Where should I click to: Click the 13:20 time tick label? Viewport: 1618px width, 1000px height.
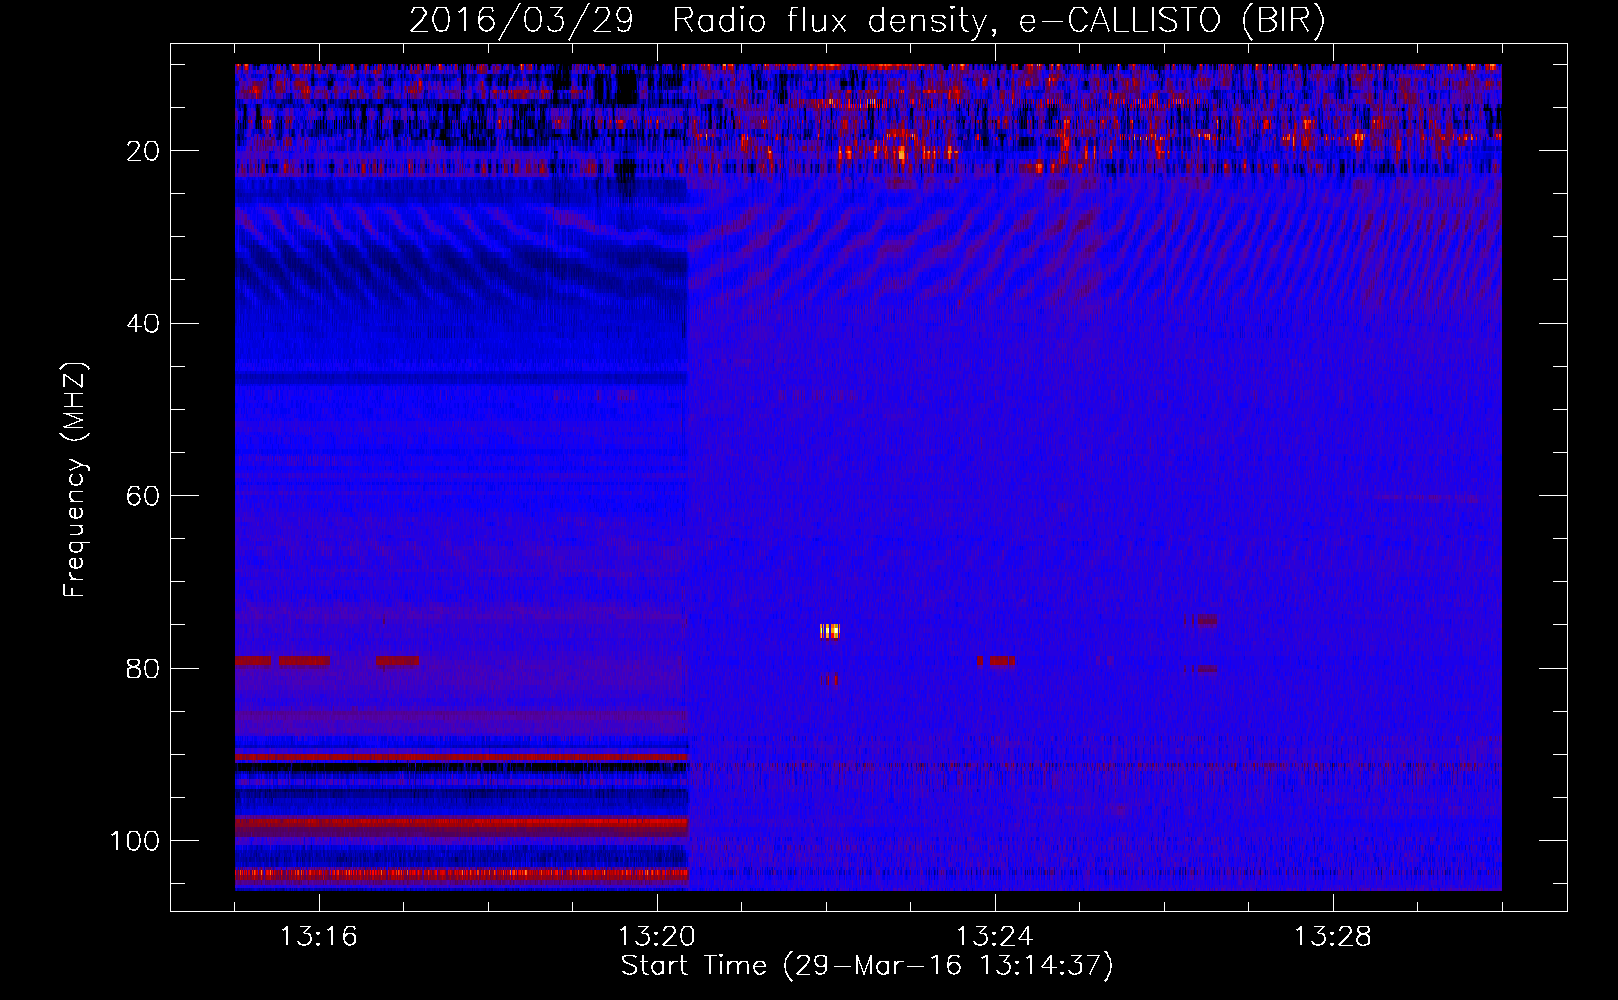pyautogui.click(x=657, y=937)
